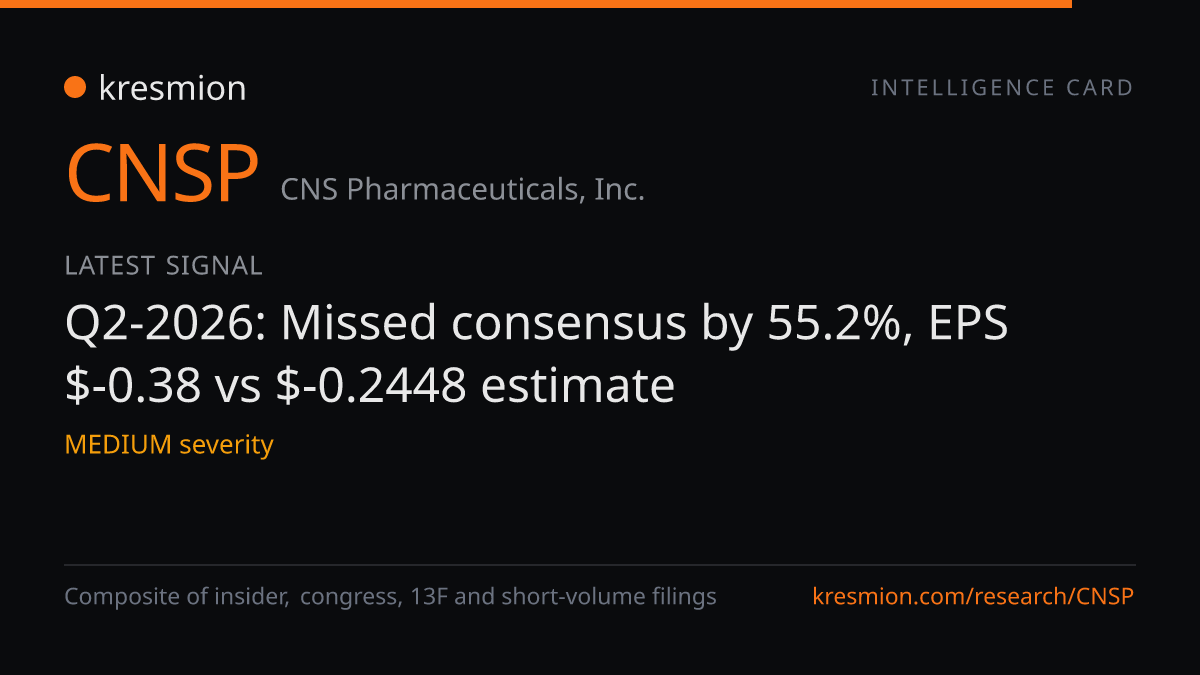This screenshot has width=1200, height=675.
Task: Open the Q2-2026 missed consensus headline
Action: pos(537,354)
